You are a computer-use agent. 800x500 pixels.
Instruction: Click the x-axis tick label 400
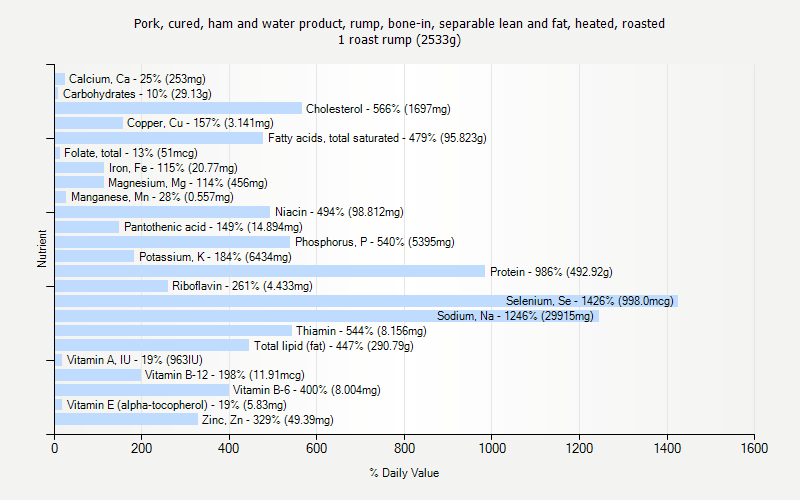tap(229, 448)
